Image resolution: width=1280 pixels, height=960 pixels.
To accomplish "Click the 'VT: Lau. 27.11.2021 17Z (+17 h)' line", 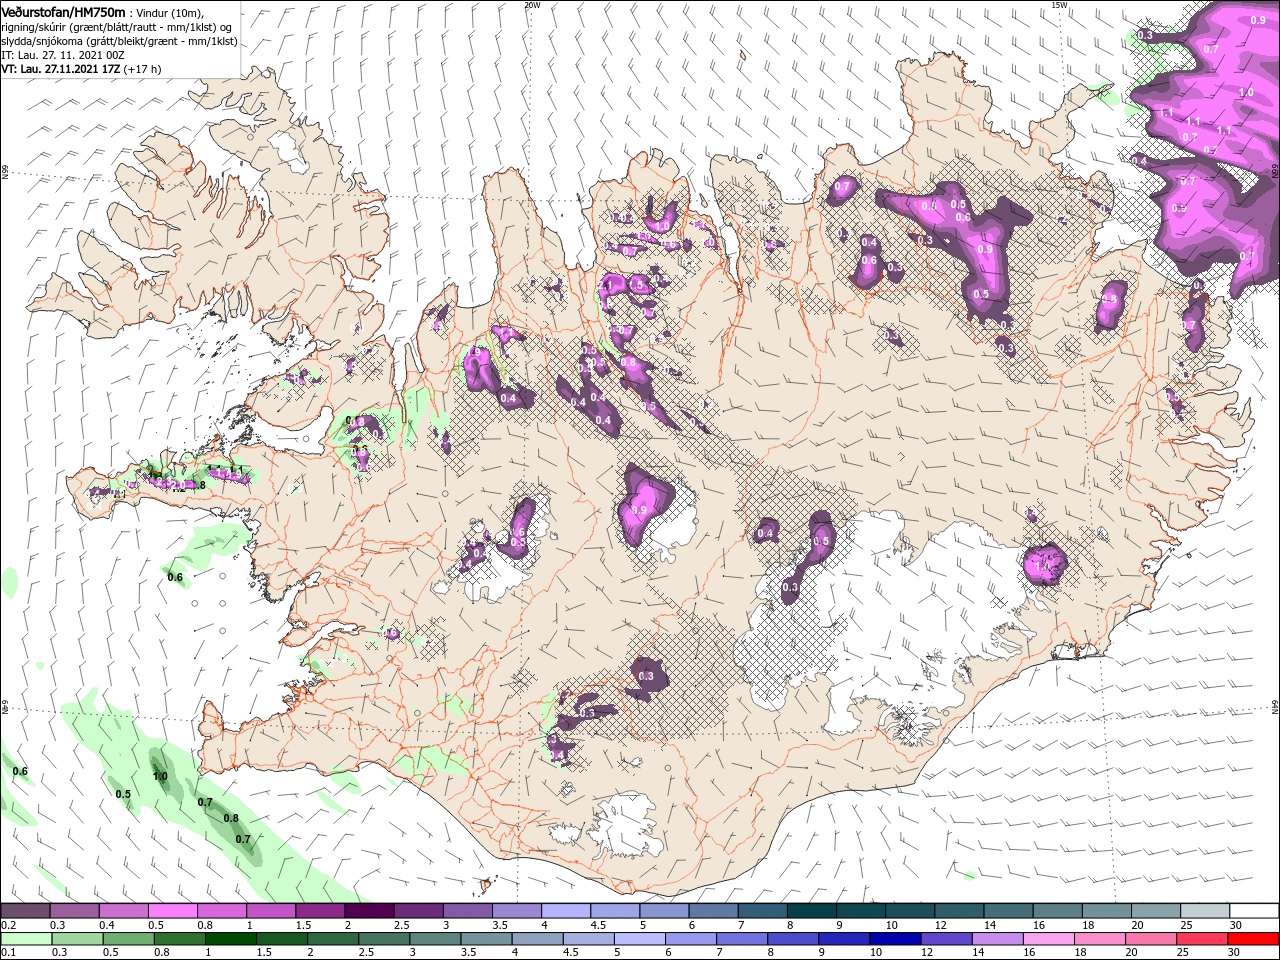I will (81, 69).
